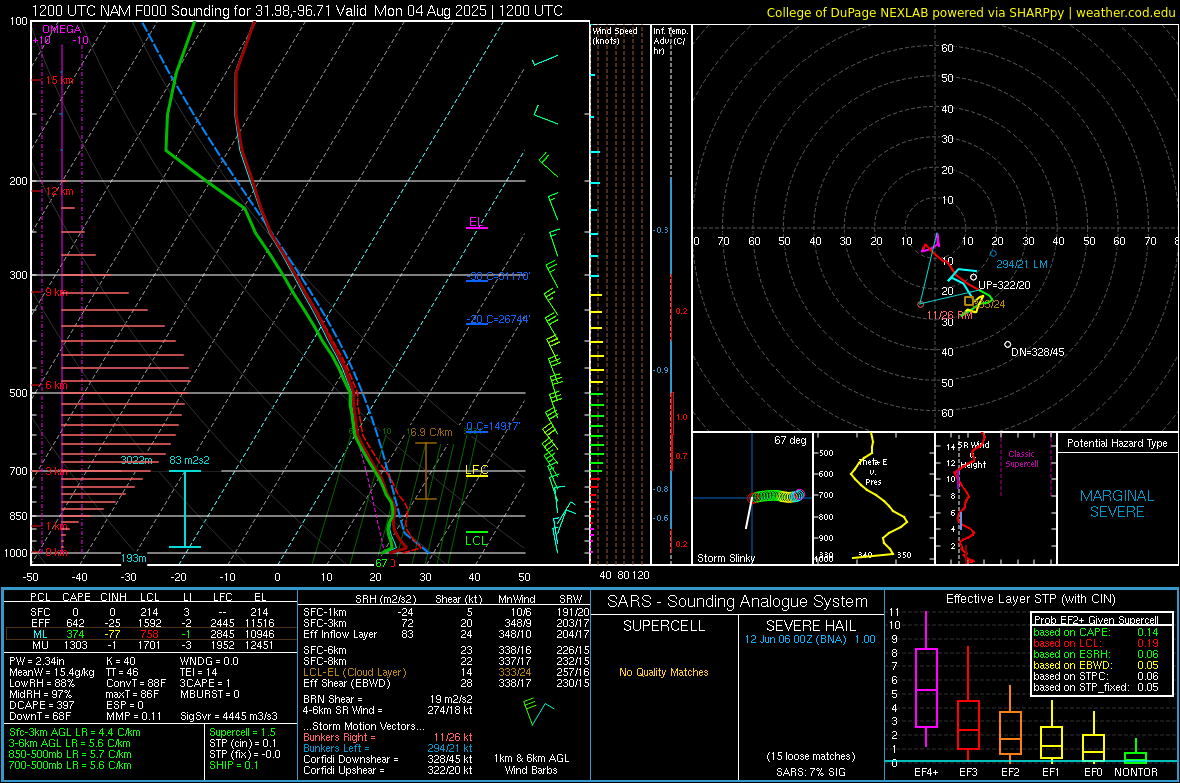
Task: Click the 'Wind Speed (knots)' panel header
Action: click(615, 35)
